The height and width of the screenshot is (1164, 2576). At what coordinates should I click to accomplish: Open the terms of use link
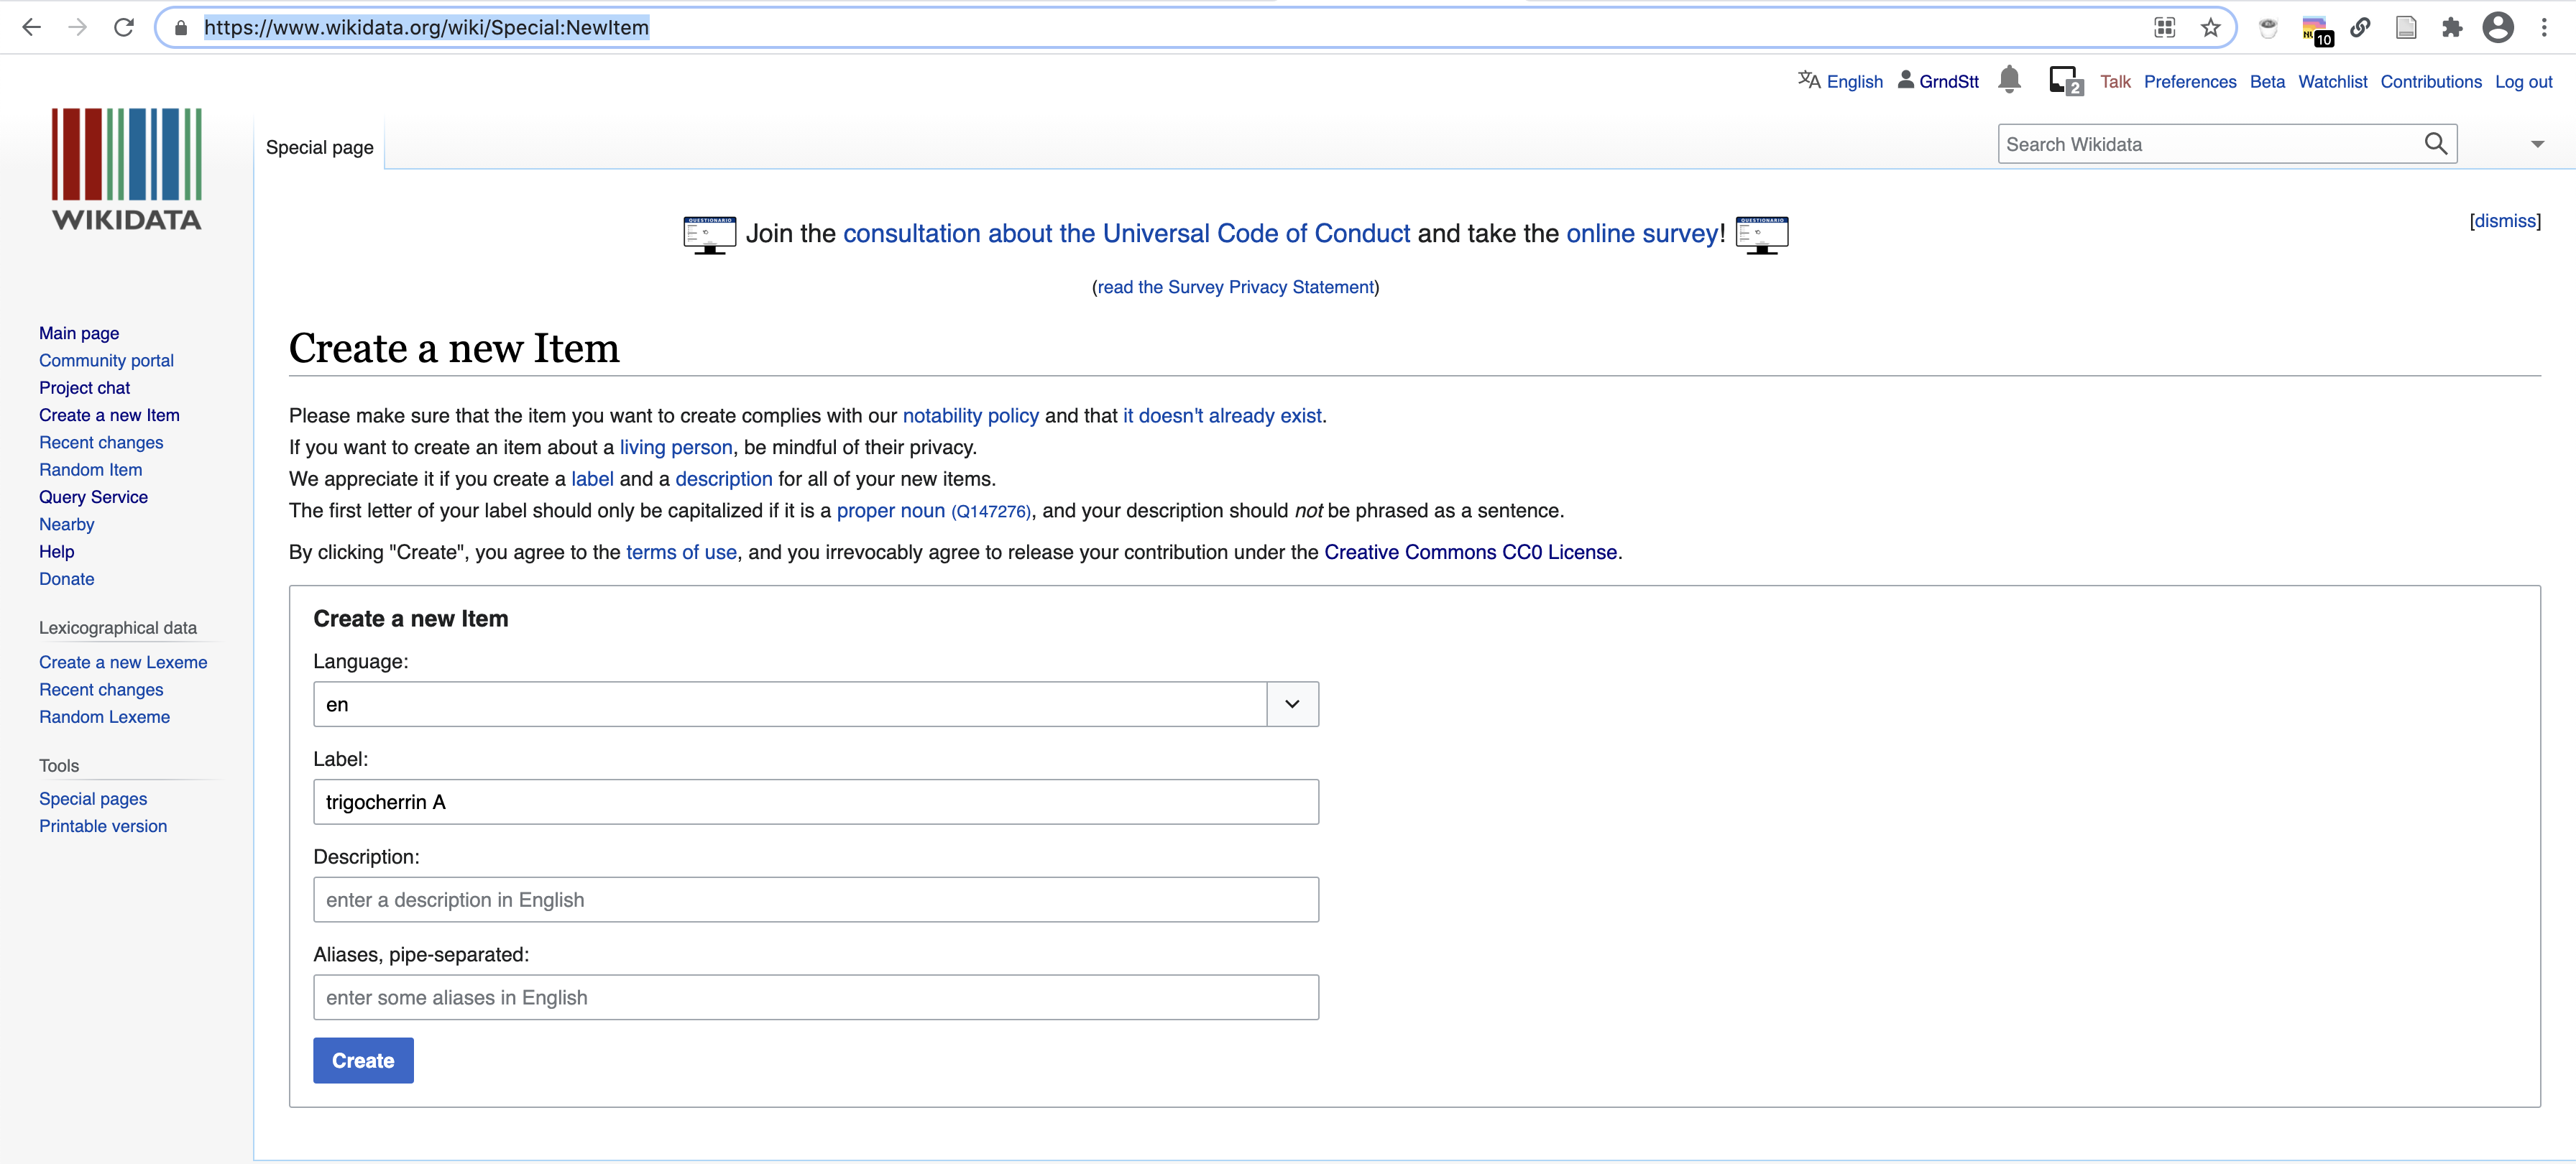[681, 553]
